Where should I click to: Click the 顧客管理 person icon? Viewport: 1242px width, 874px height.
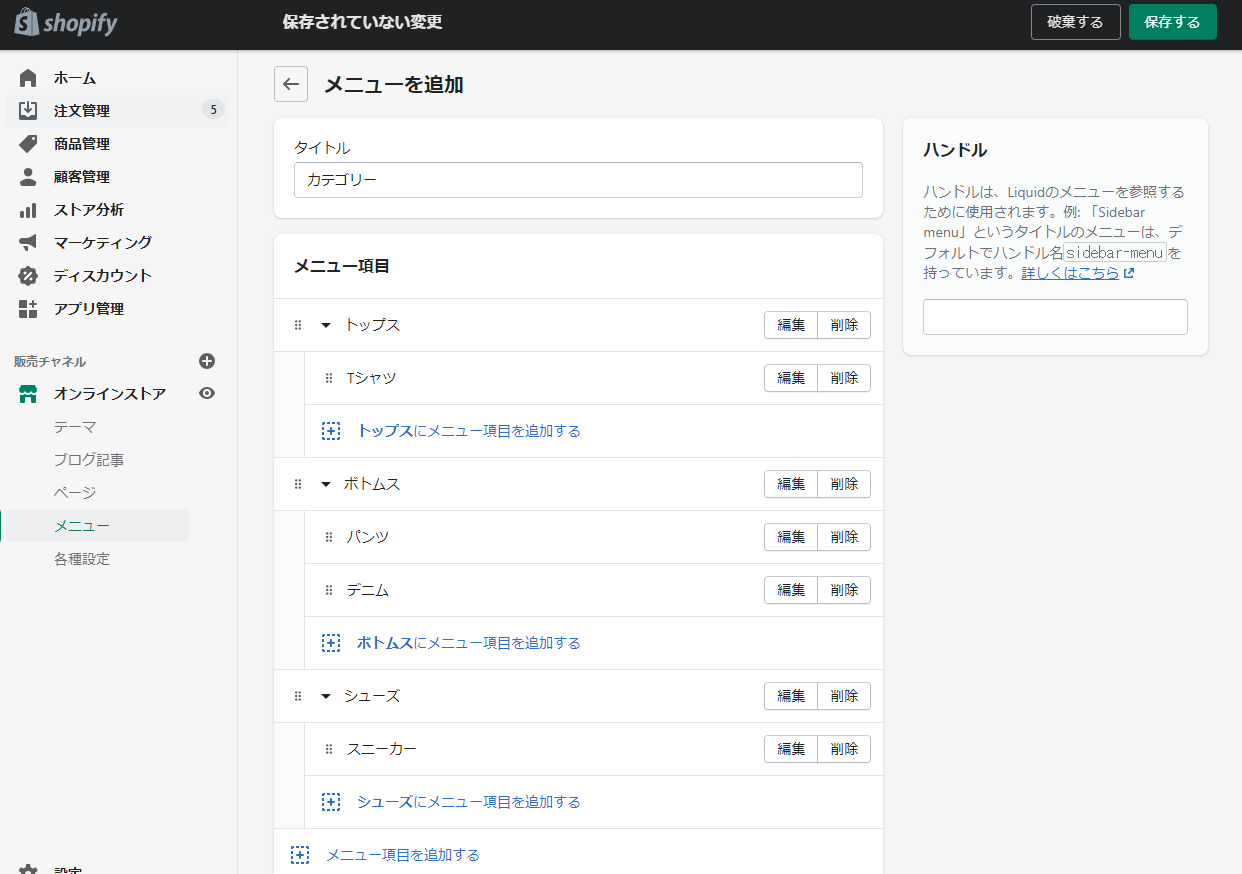point(28,177)
